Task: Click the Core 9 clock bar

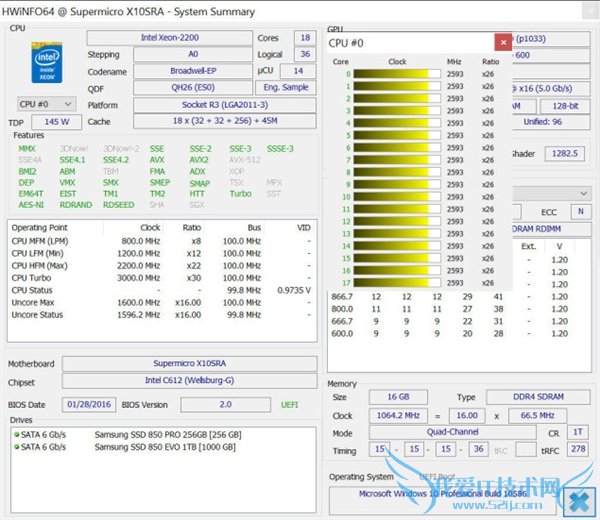Action: click(397, 184)
